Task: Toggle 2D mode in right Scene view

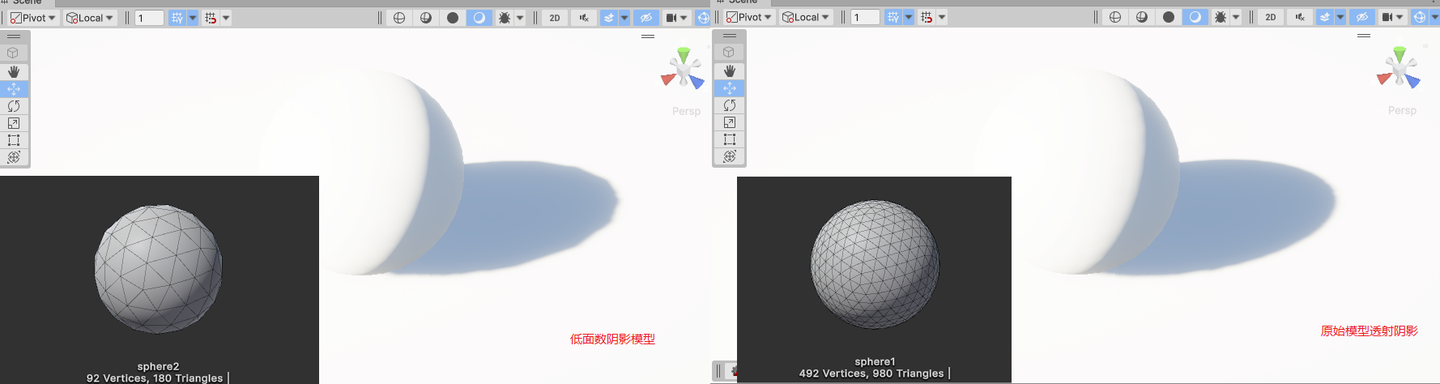Action: (x=1270, y=17)
